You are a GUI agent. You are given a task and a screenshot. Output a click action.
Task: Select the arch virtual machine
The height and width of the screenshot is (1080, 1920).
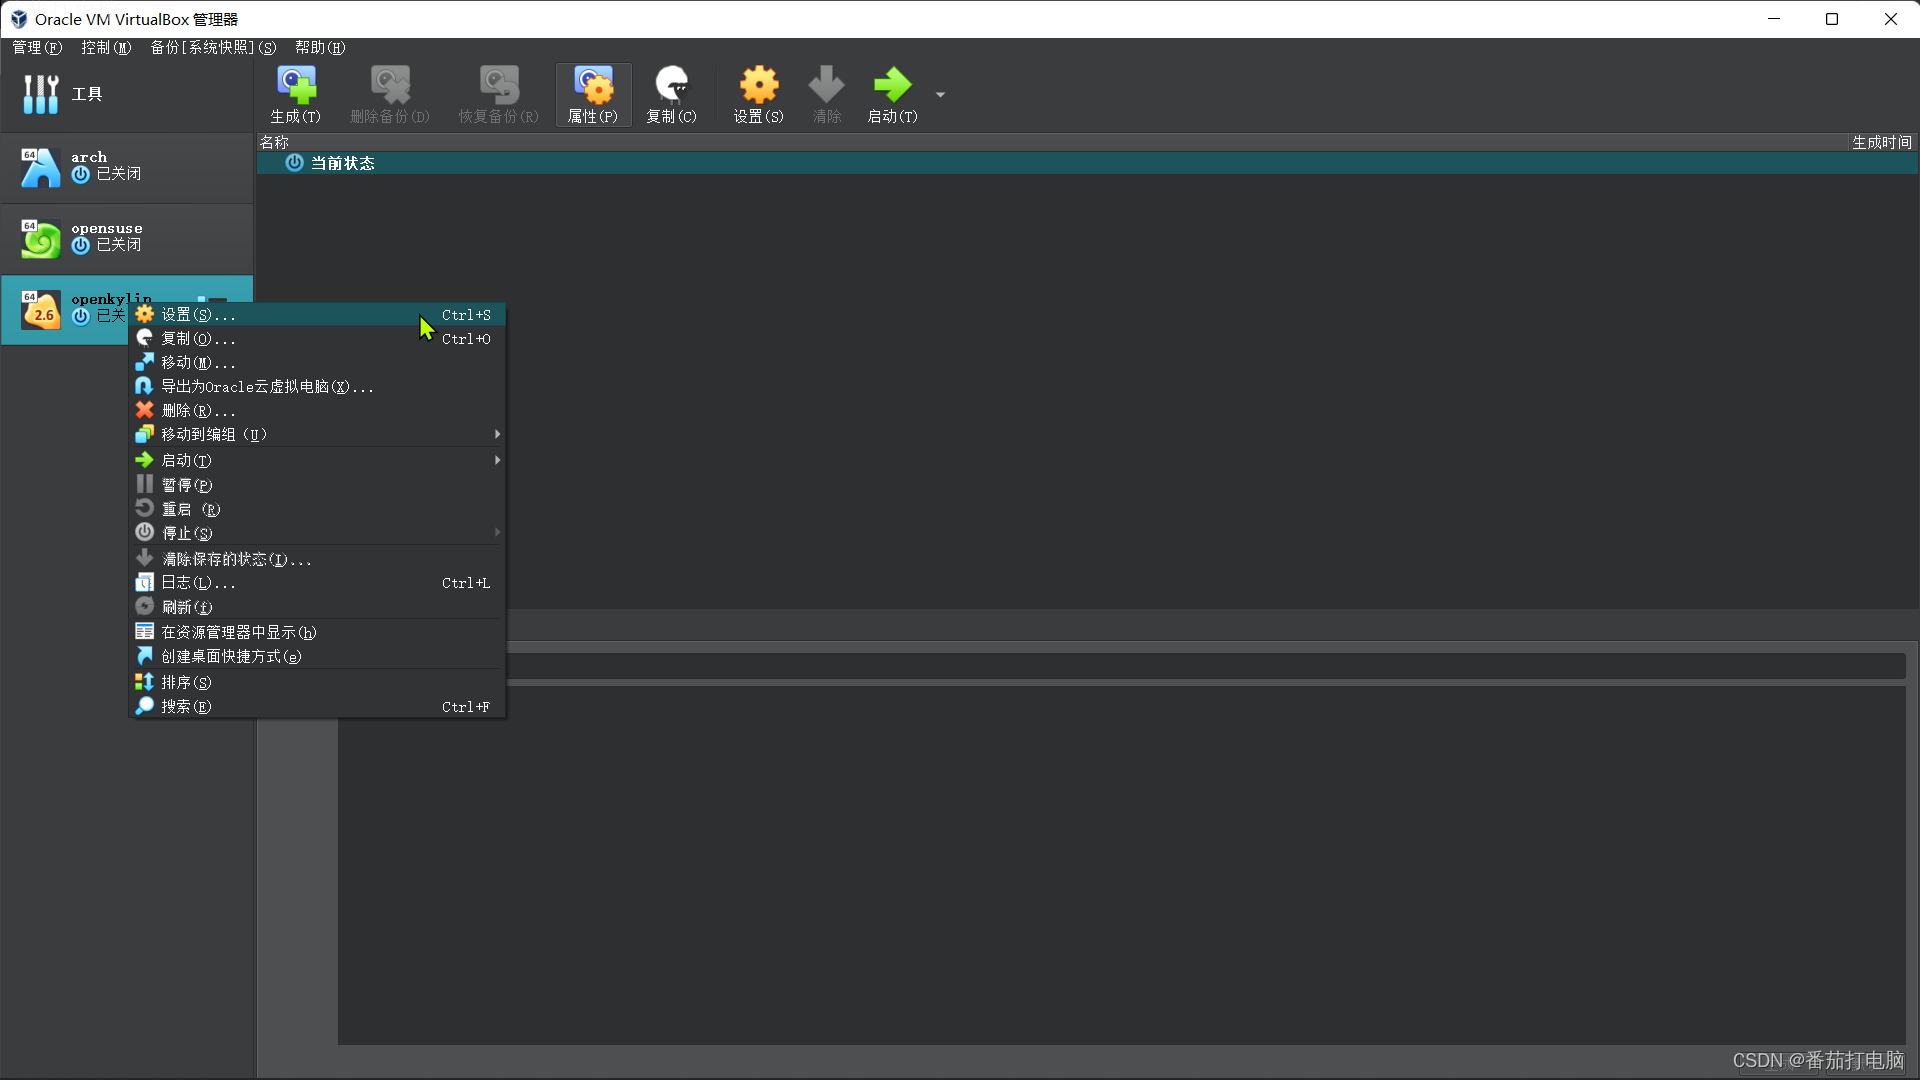tap(126, 166)
